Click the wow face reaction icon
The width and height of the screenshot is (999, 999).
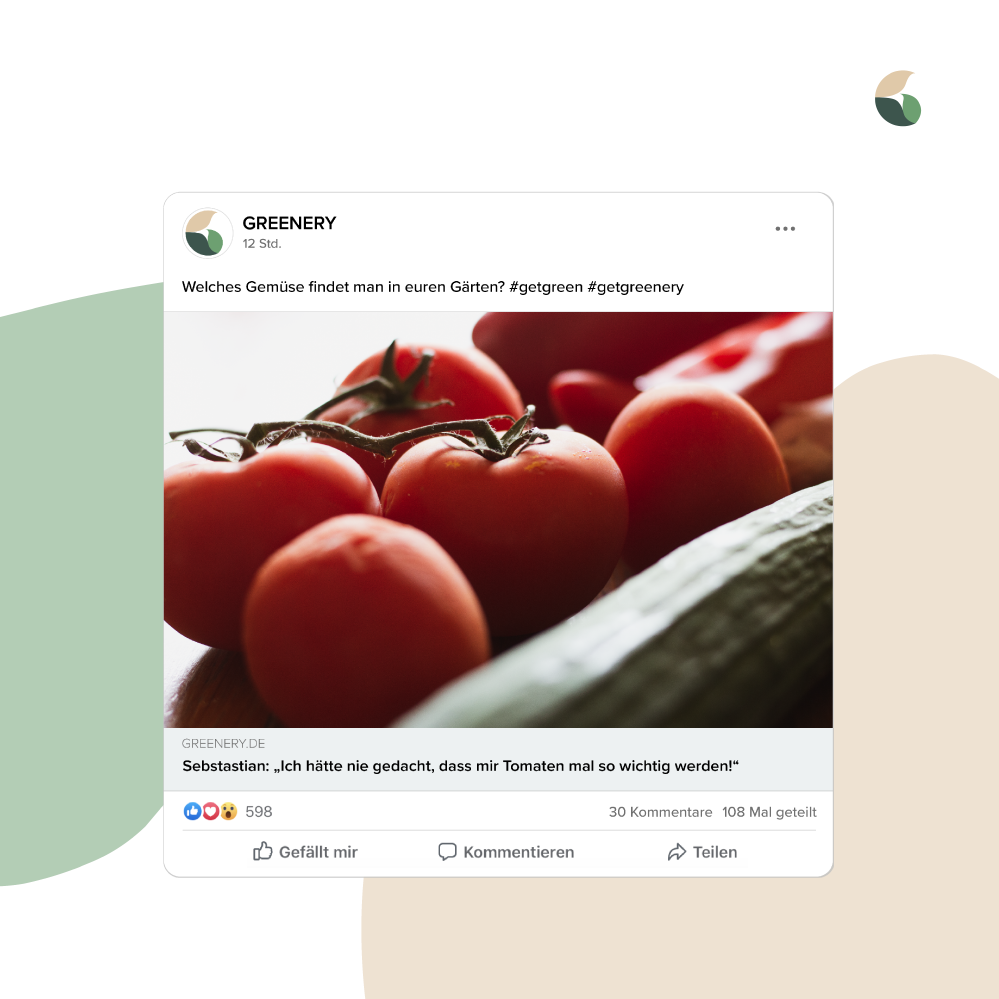[x=228, y=811]
